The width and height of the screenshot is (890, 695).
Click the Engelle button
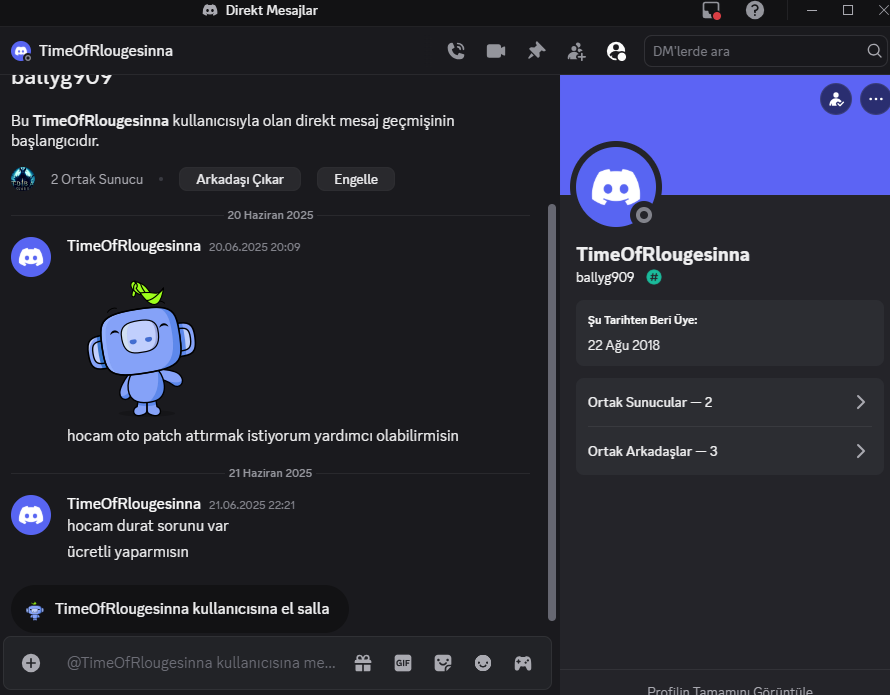pos(356,179)
